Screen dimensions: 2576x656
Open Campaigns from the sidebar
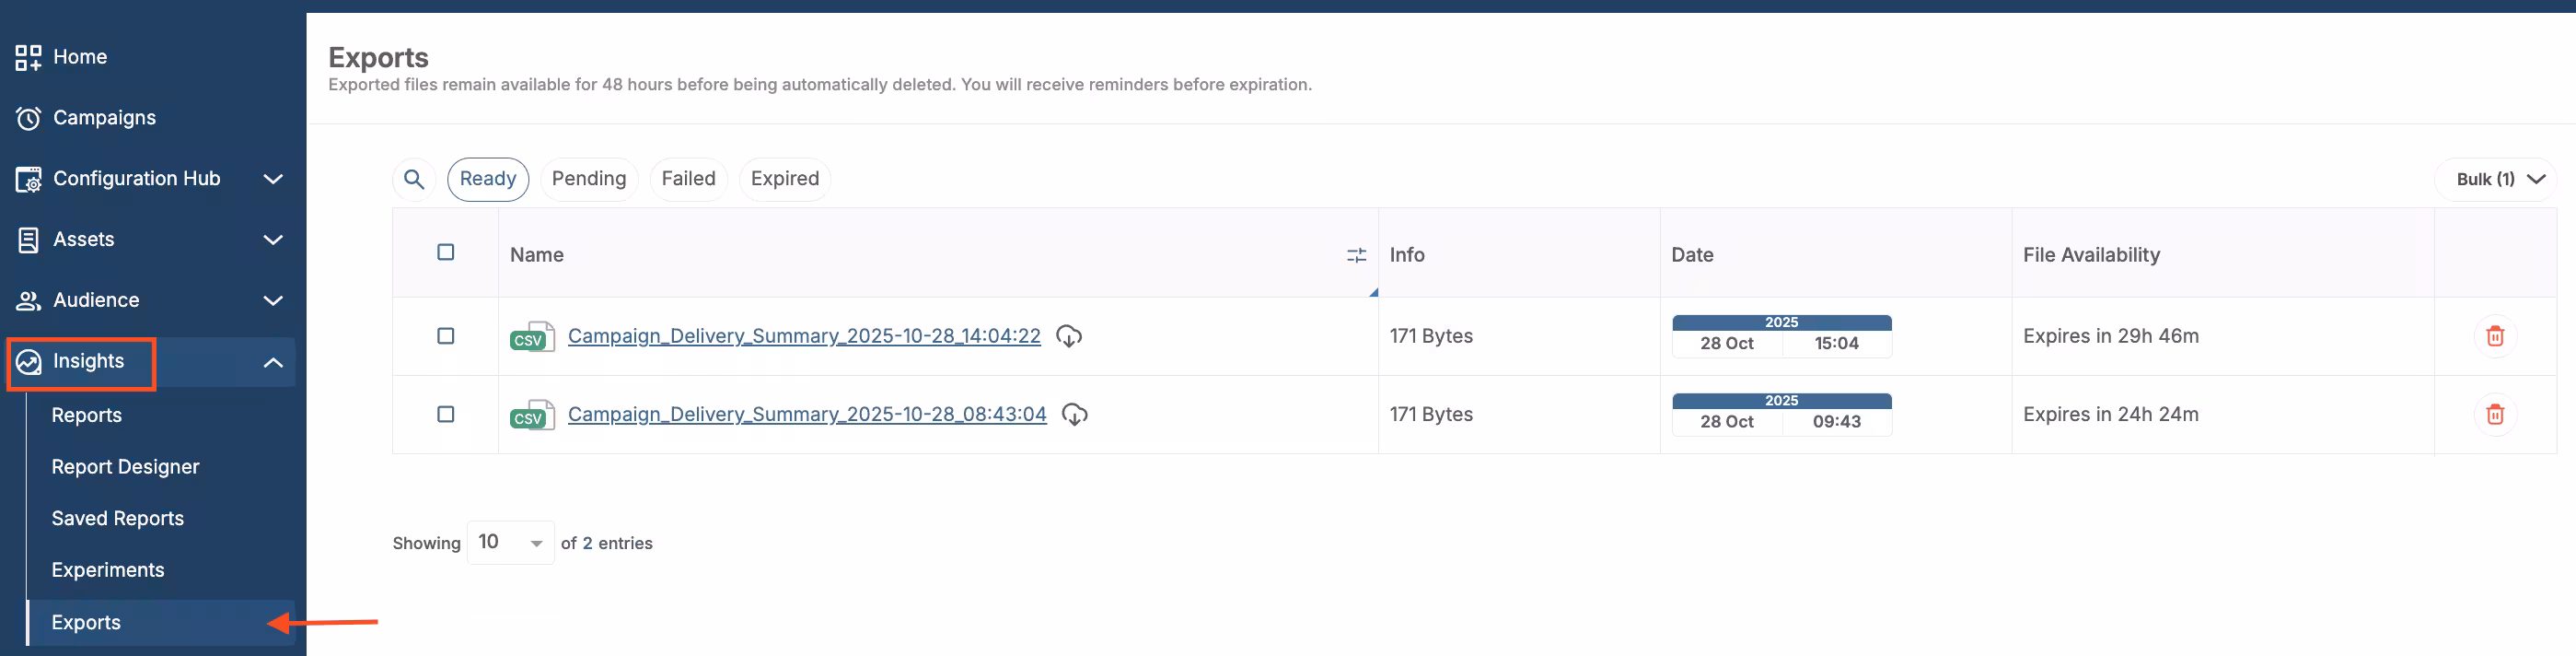coord(104,118)
